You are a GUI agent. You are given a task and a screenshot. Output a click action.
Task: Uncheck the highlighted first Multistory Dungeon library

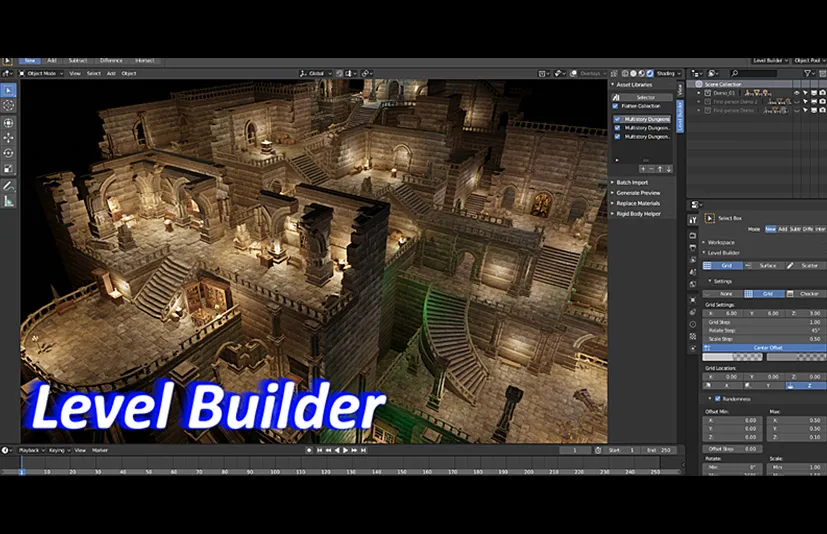click(x=618, y=119)
